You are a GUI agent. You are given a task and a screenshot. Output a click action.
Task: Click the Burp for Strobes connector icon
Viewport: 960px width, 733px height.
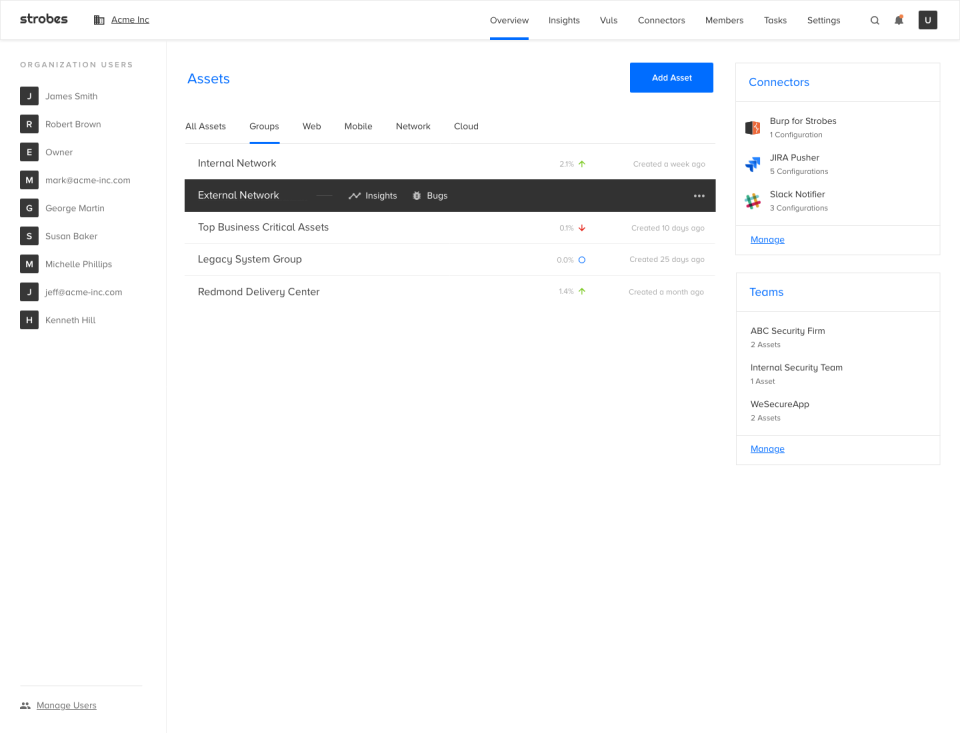coord(752,127)
